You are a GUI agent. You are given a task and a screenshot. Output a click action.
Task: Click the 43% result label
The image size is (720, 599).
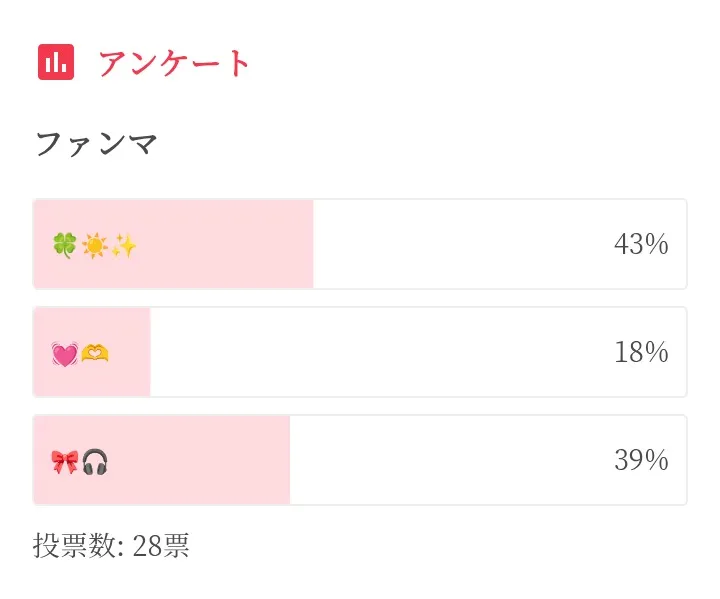tap(641, 245)
